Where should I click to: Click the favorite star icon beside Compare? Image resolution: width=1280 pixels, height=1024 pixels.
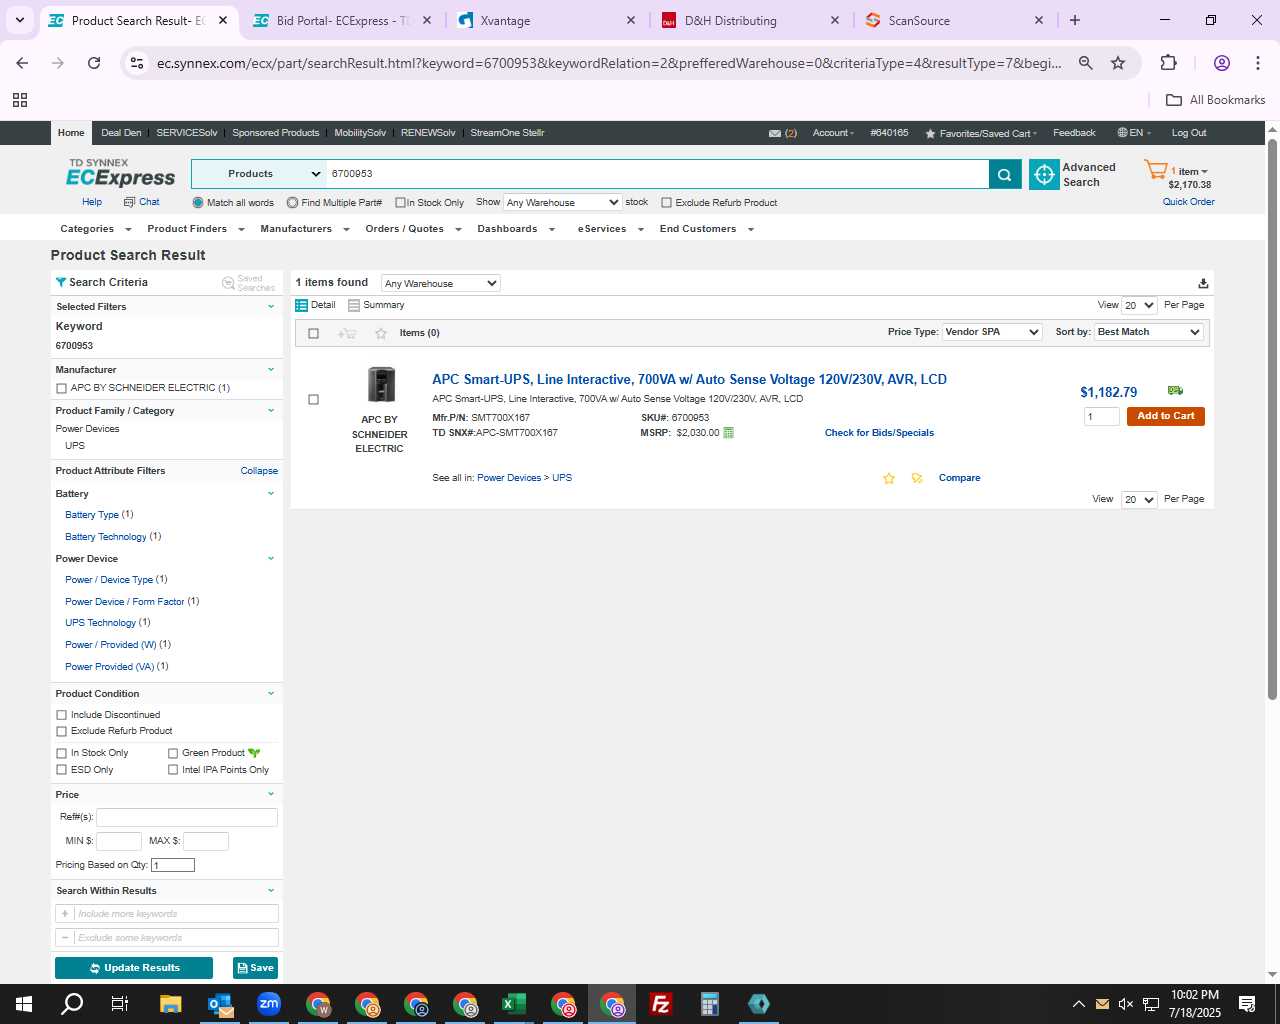click(x=889, y=478)
